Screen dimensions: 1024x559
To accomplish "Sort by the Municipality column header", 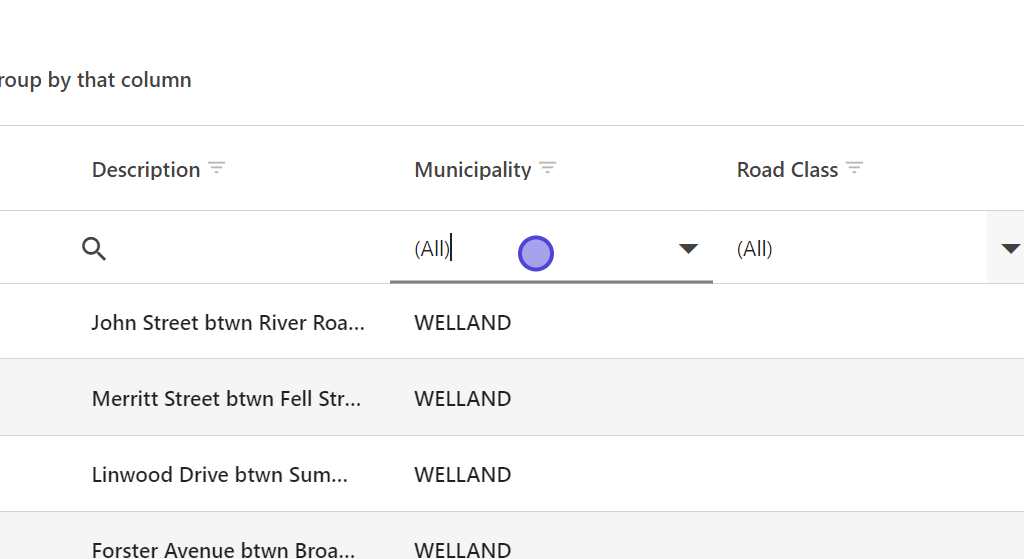I will click(472, 170).
